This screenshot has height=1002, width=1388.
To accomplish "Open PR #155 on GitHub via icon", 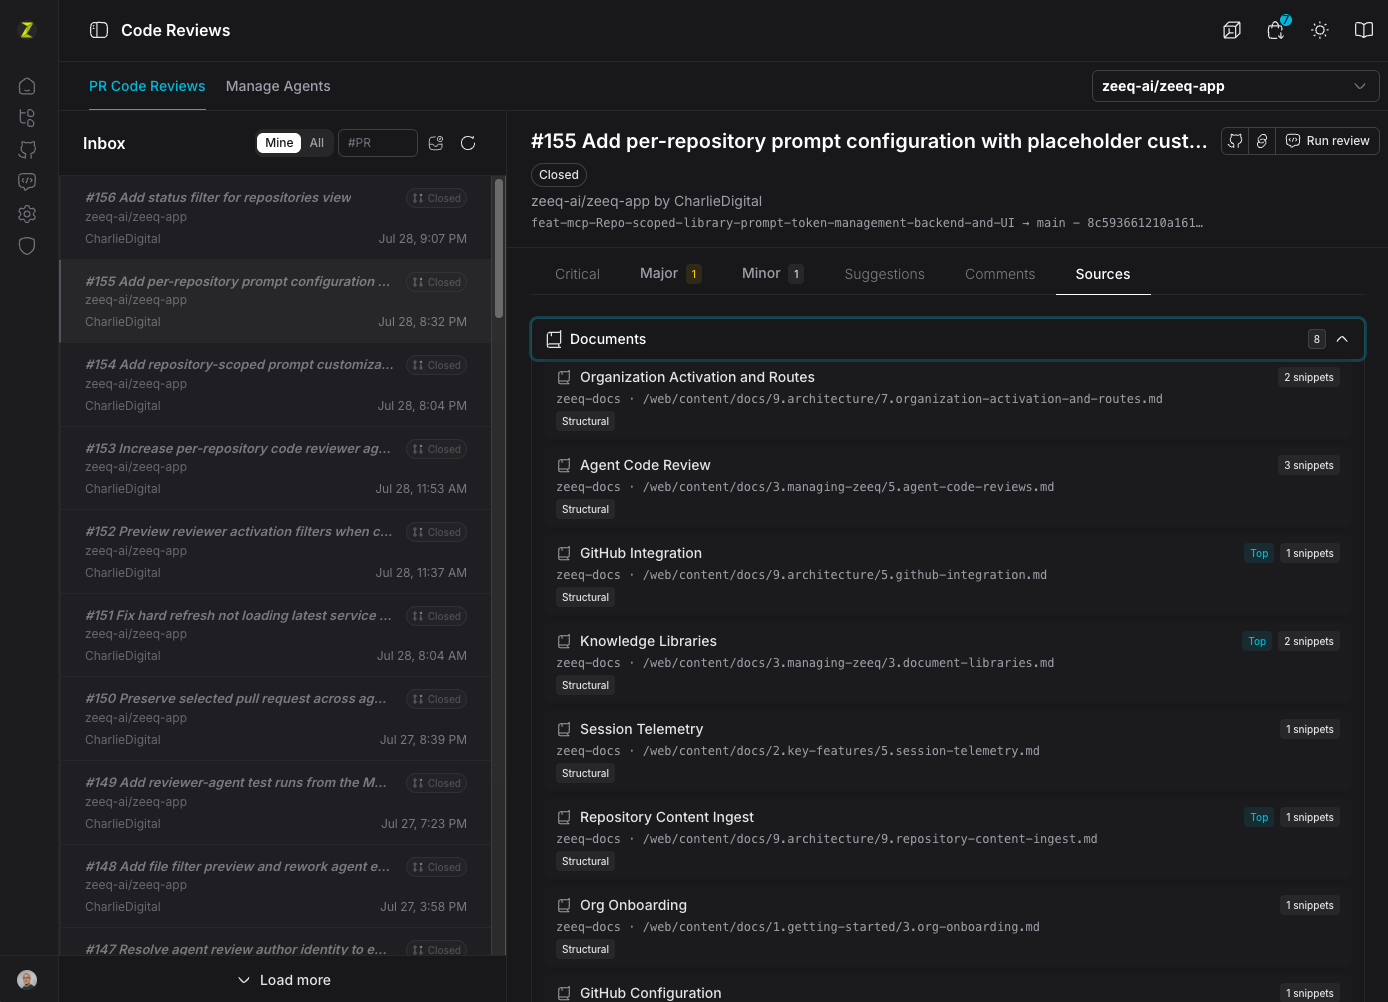I will click(x=1235, y=141).
